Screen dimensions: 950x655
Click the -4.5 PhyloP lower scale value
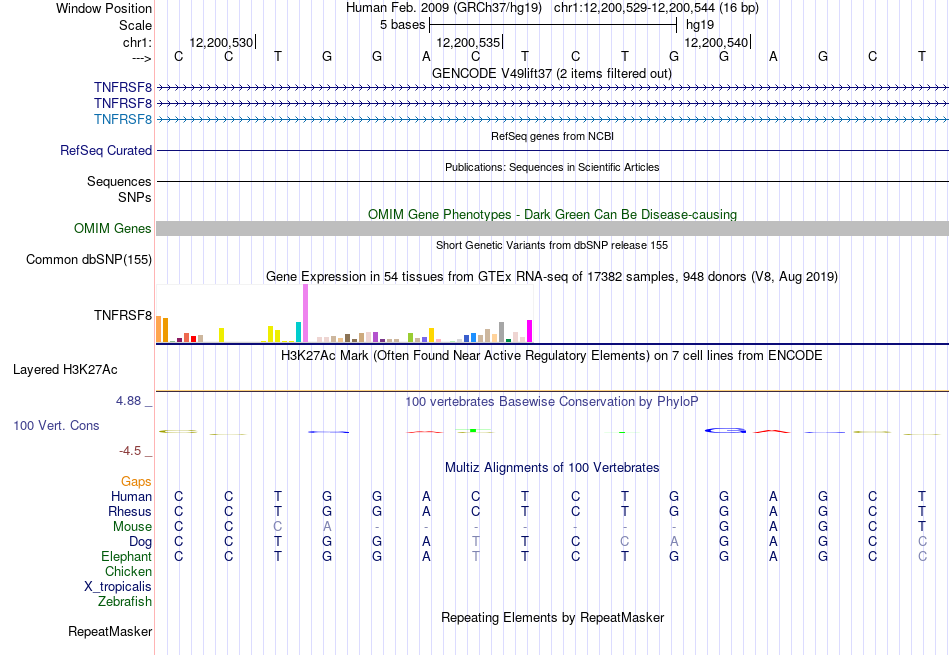(x=130, y=450)
